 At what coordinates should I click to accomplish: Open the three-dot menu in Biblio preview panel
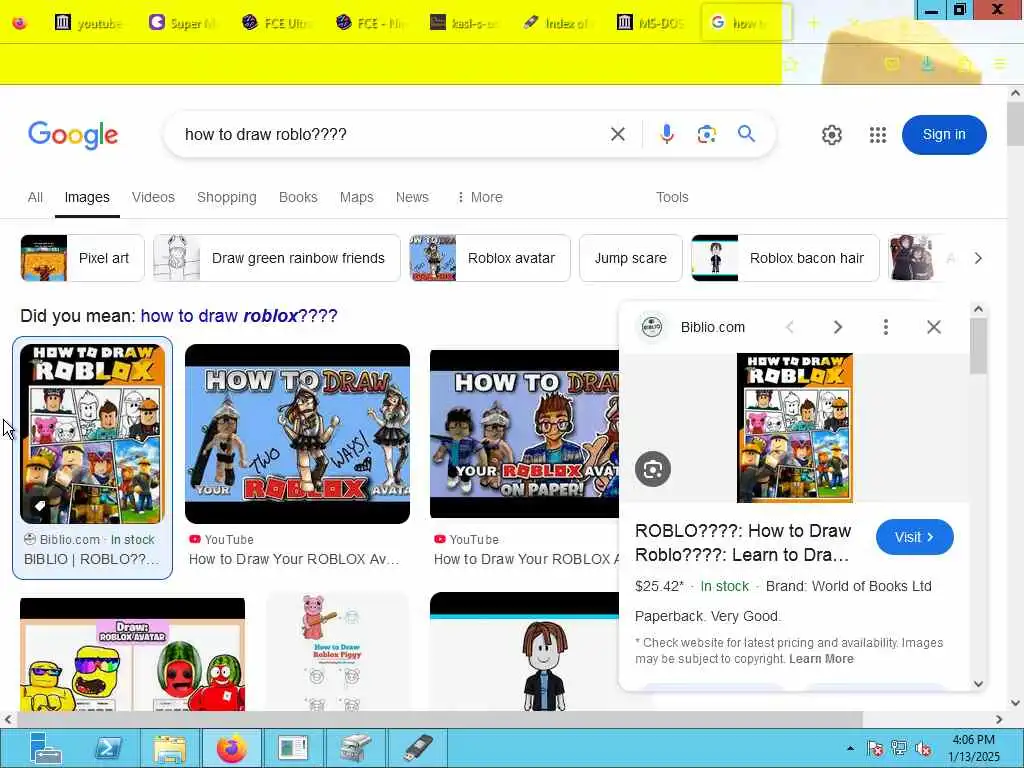click(886, 327)
